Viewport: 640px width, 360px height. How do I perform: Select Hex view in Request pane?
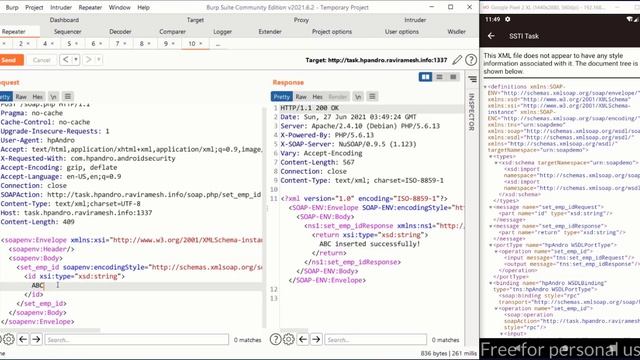[x=38, y=97]
